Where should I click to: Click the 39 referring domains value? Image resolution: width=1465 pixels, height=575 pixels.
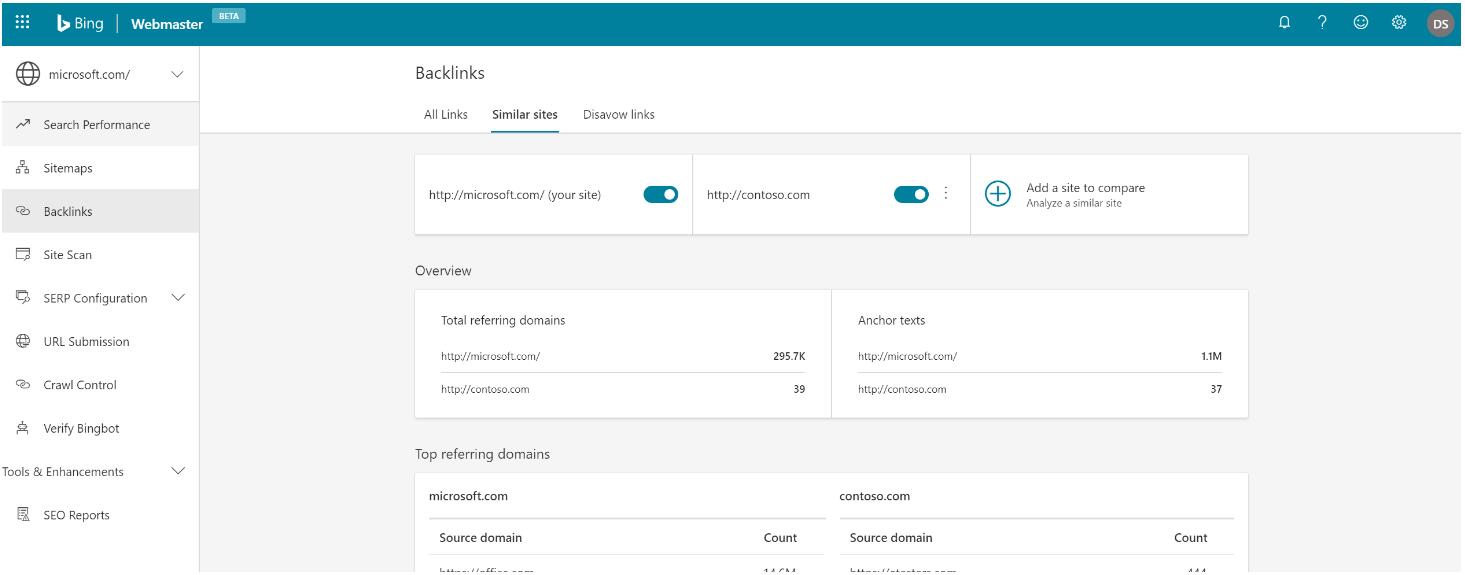[x=799, y=389]
